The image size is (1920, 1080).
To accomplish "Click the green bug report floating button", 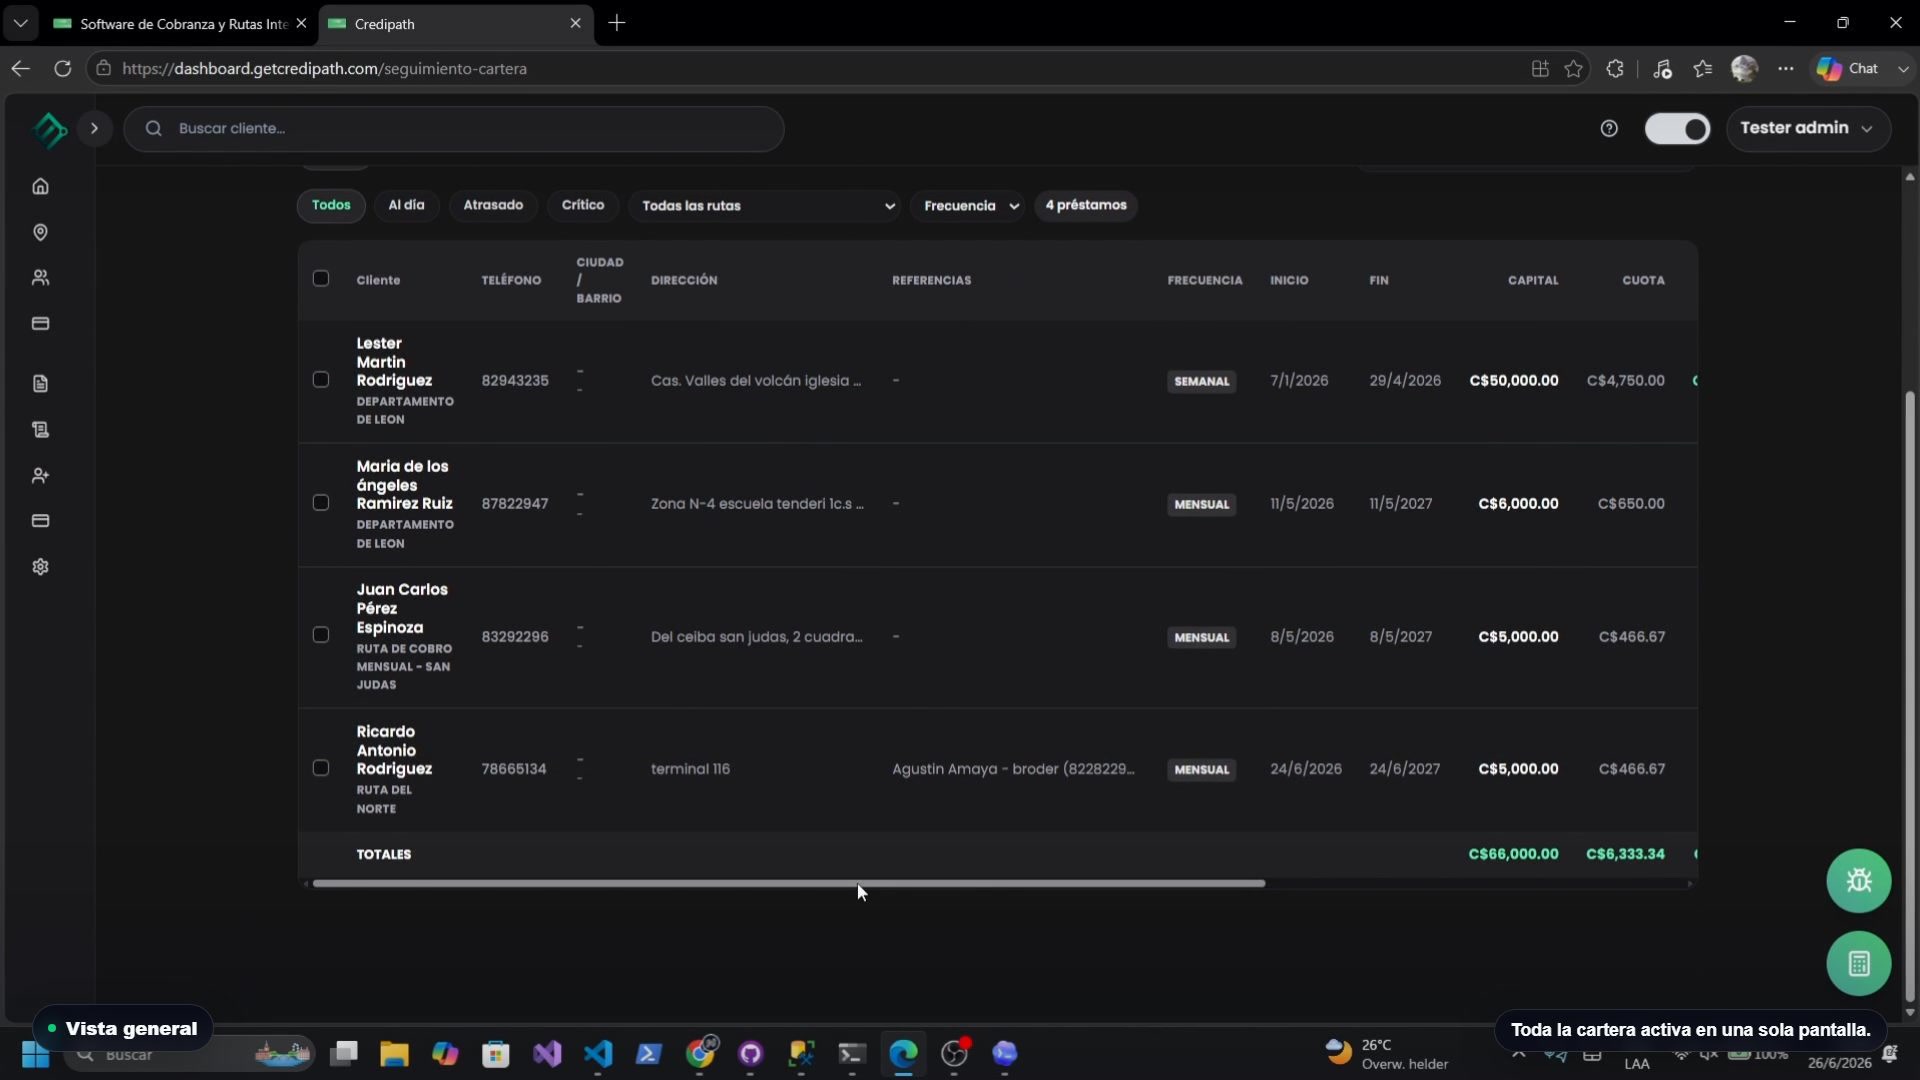I will pos(1858,881).
